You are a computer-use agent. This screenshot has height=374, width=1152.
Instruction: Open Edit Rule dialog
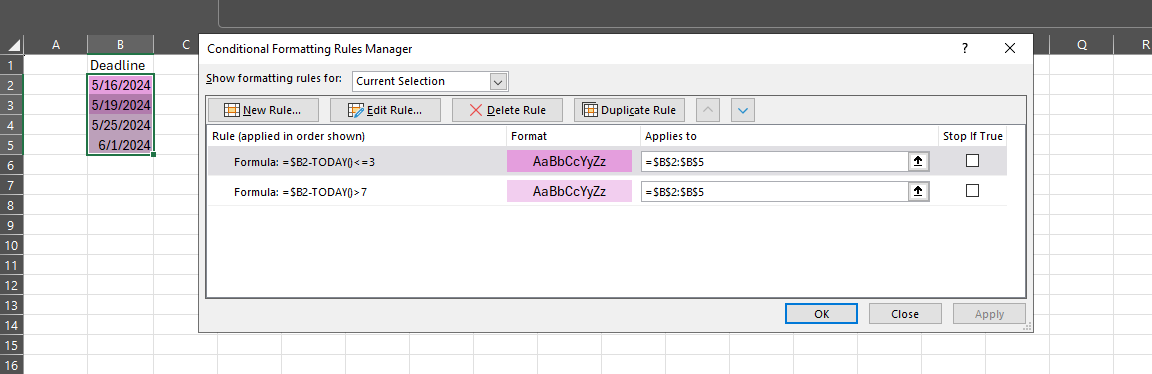click(385, 110)
